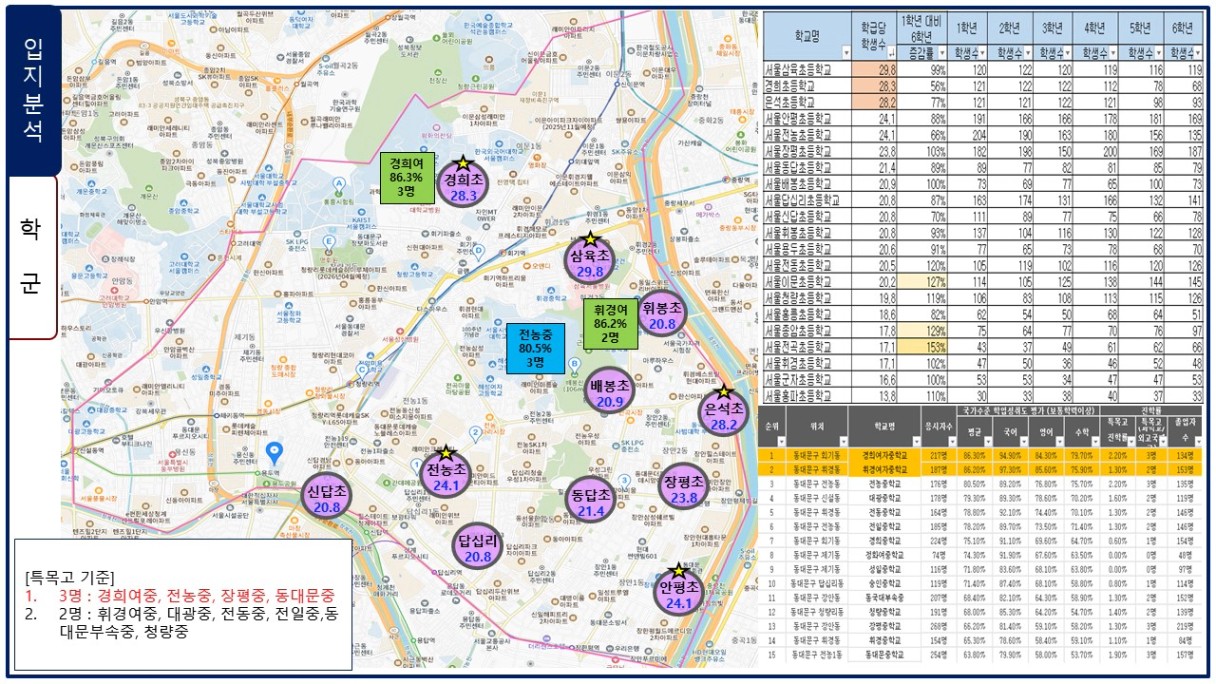Open the 학급당 학생수 sort dropdown
This screenshot has height=684, width=1216.
click(891, 52)
